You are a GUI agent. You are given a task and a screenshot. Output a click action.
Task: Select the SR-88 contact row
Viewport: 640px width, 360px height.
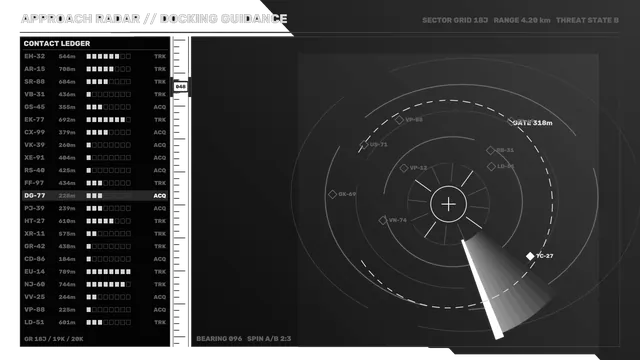[x=95, y=82]
